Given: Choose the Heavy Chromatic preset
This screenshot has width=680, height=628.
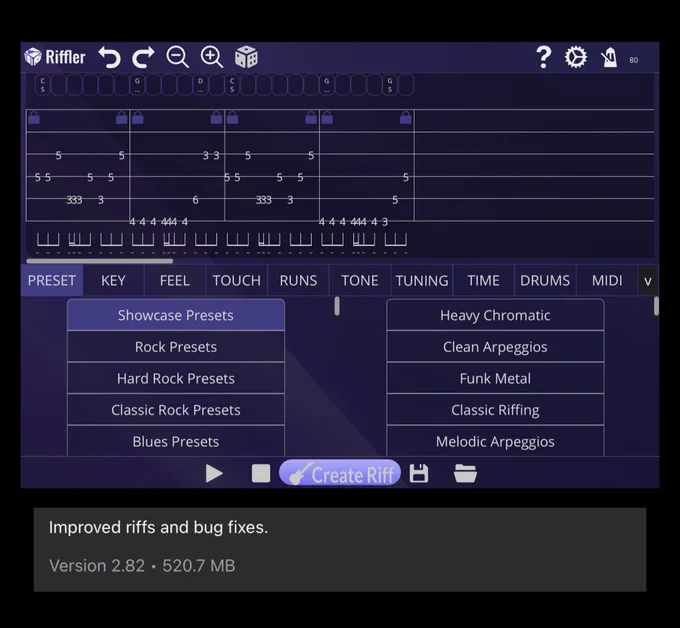Looking at the screenshot, I should [x=495, y=315].
